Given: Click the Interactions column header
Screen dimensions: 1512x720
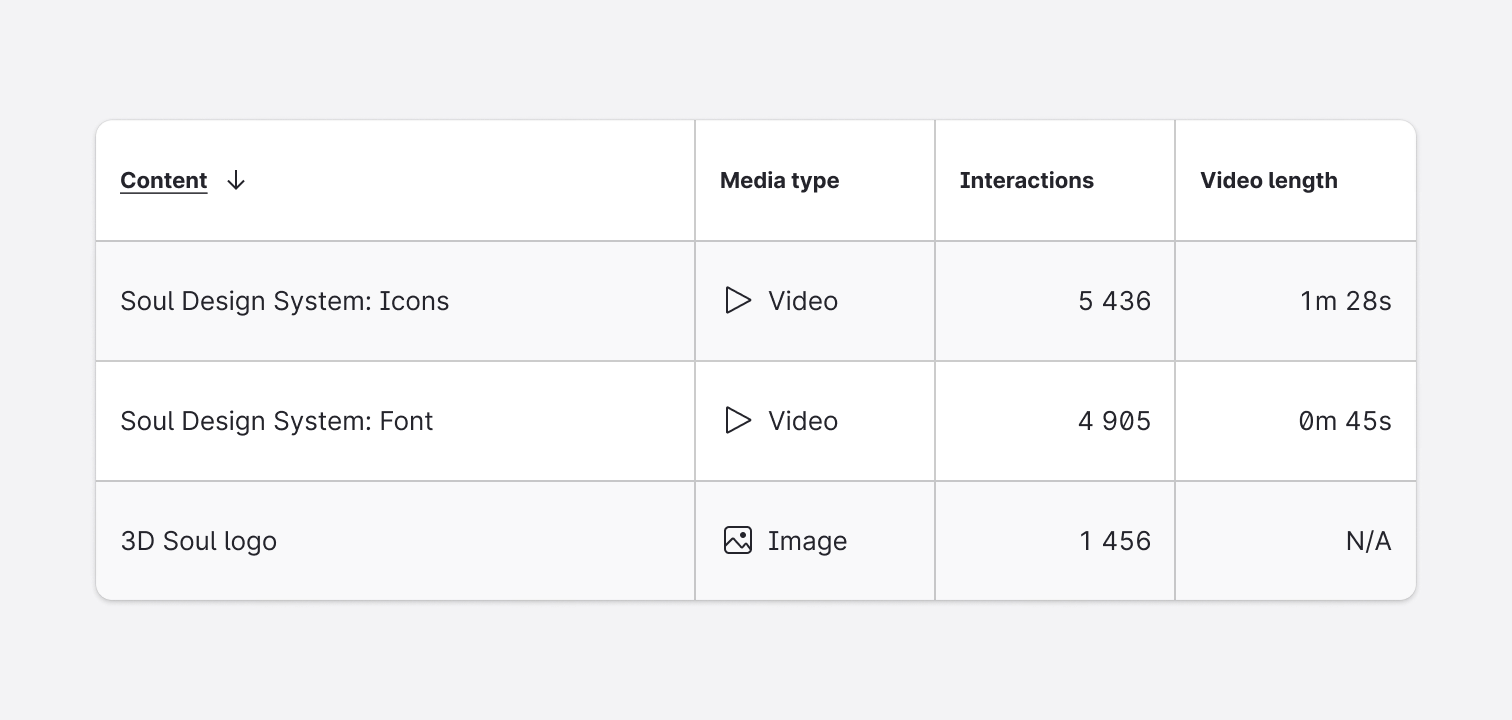Looking at the screenshot, I should (x=1026, y=181).
